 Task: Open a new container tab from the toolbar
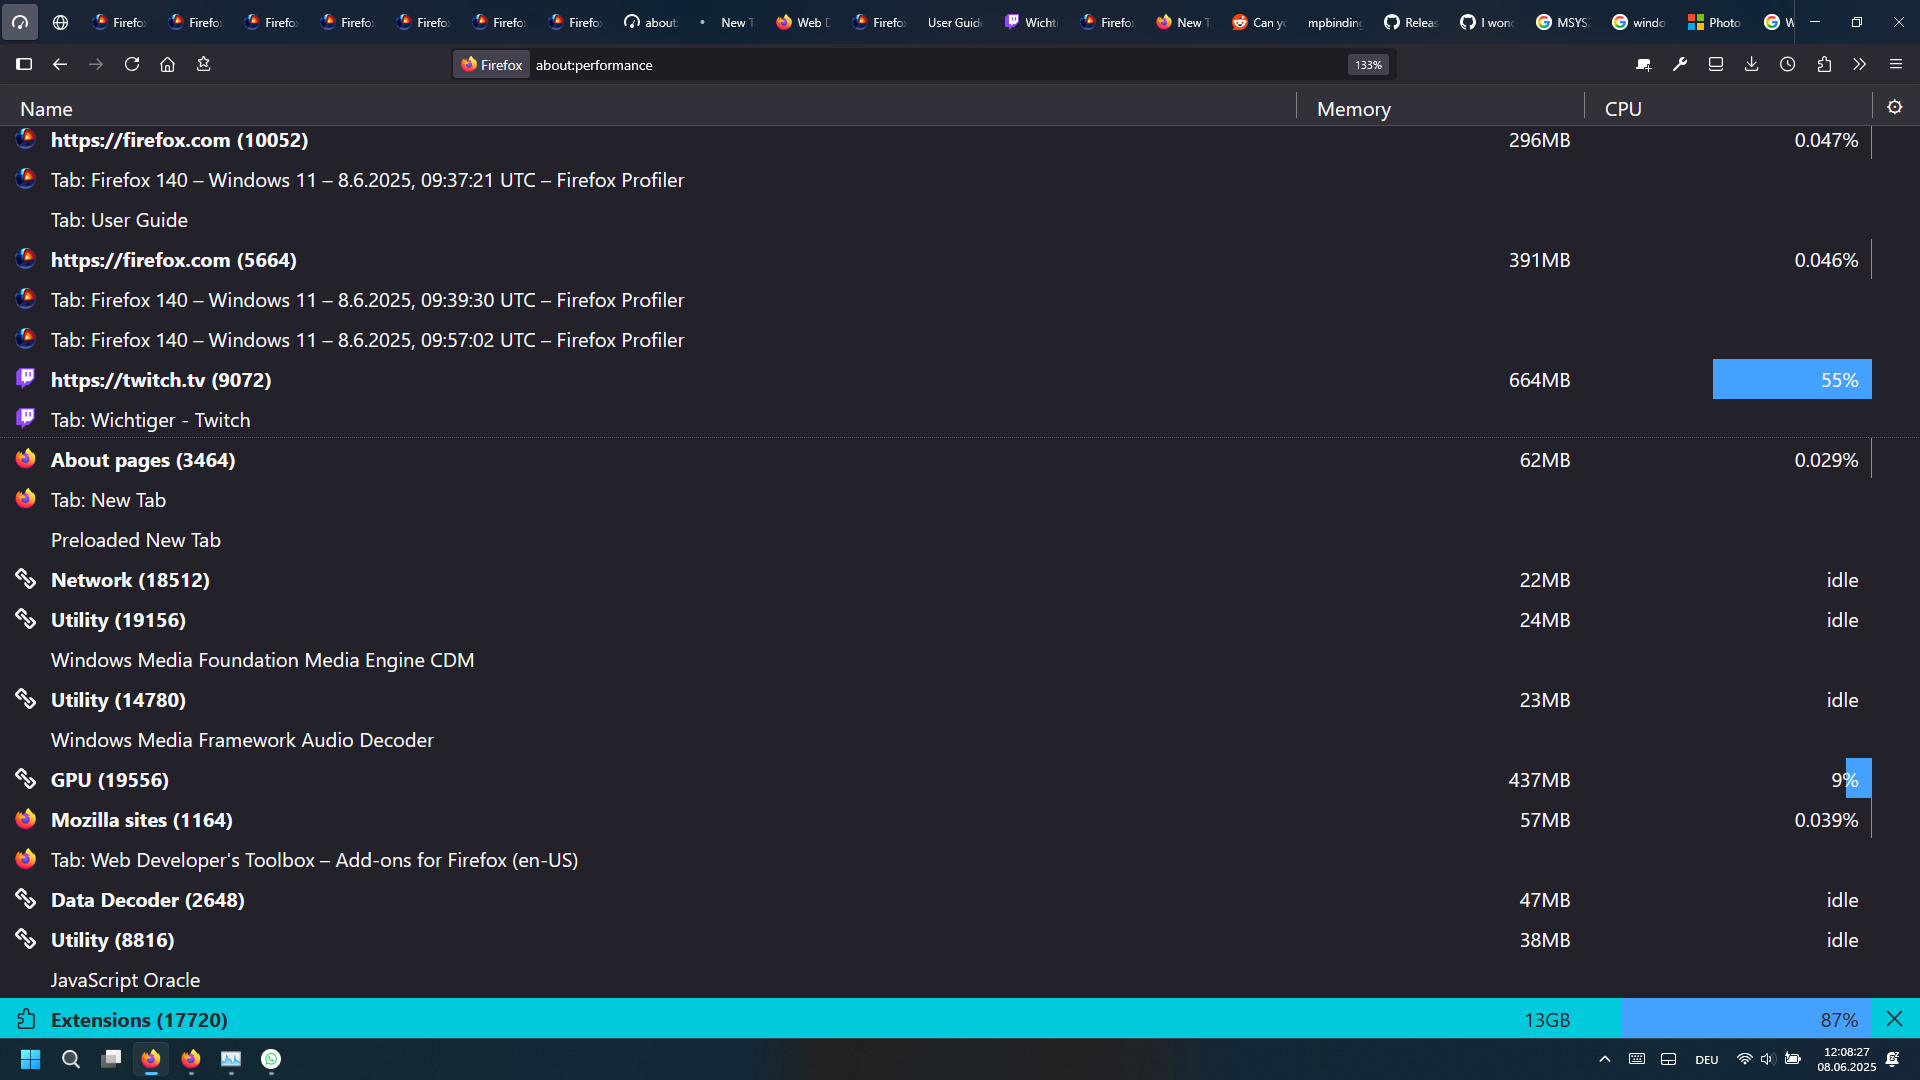[x=1643, y=64]
